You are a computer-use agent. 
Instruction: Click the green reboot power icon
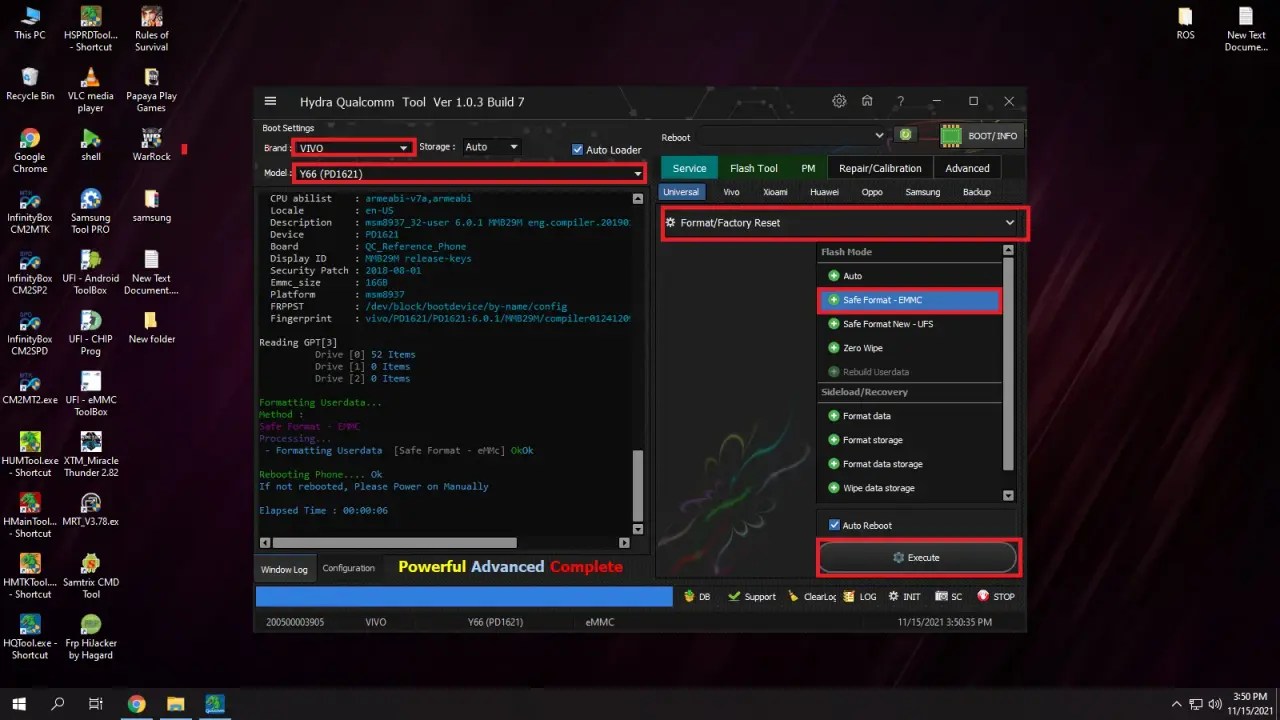click(905, 135)
